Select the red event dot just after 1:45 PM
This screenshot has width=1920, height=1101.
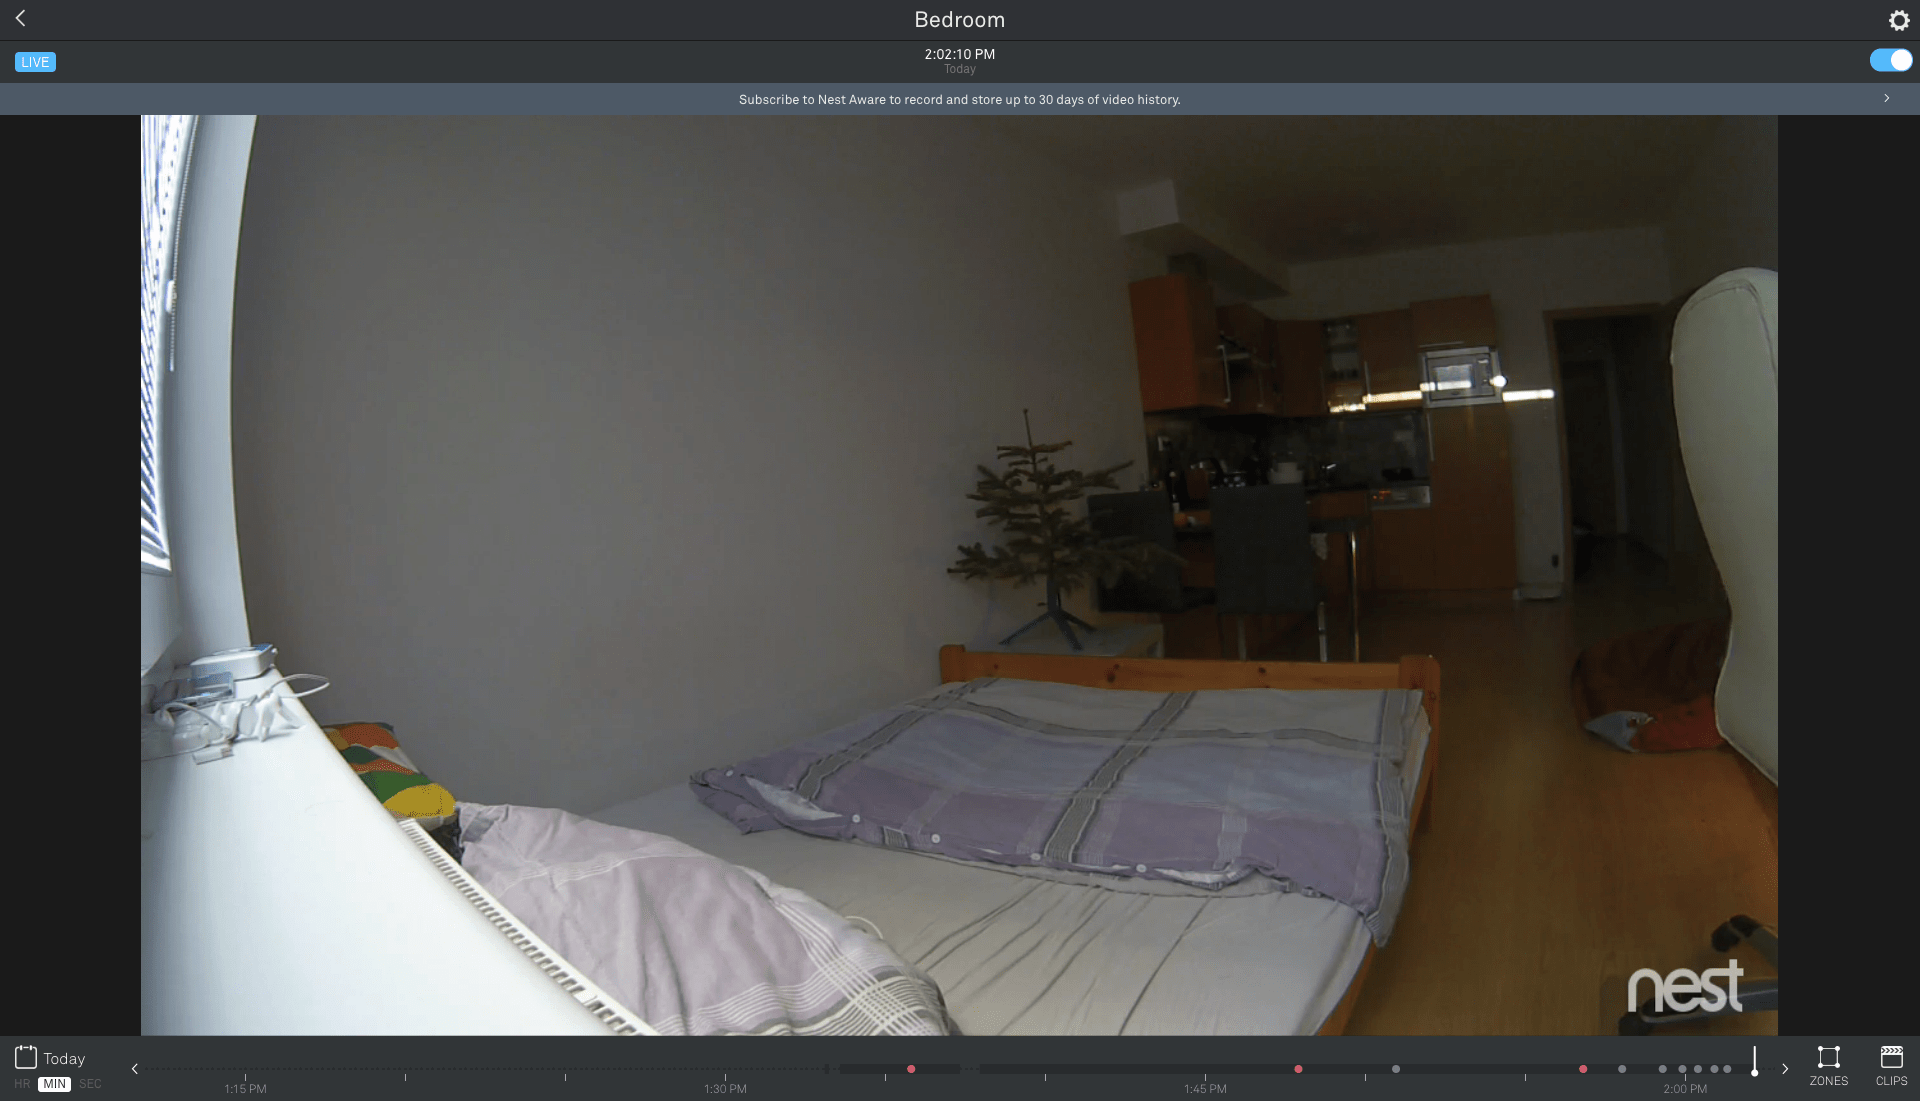click(1298, 1069)
